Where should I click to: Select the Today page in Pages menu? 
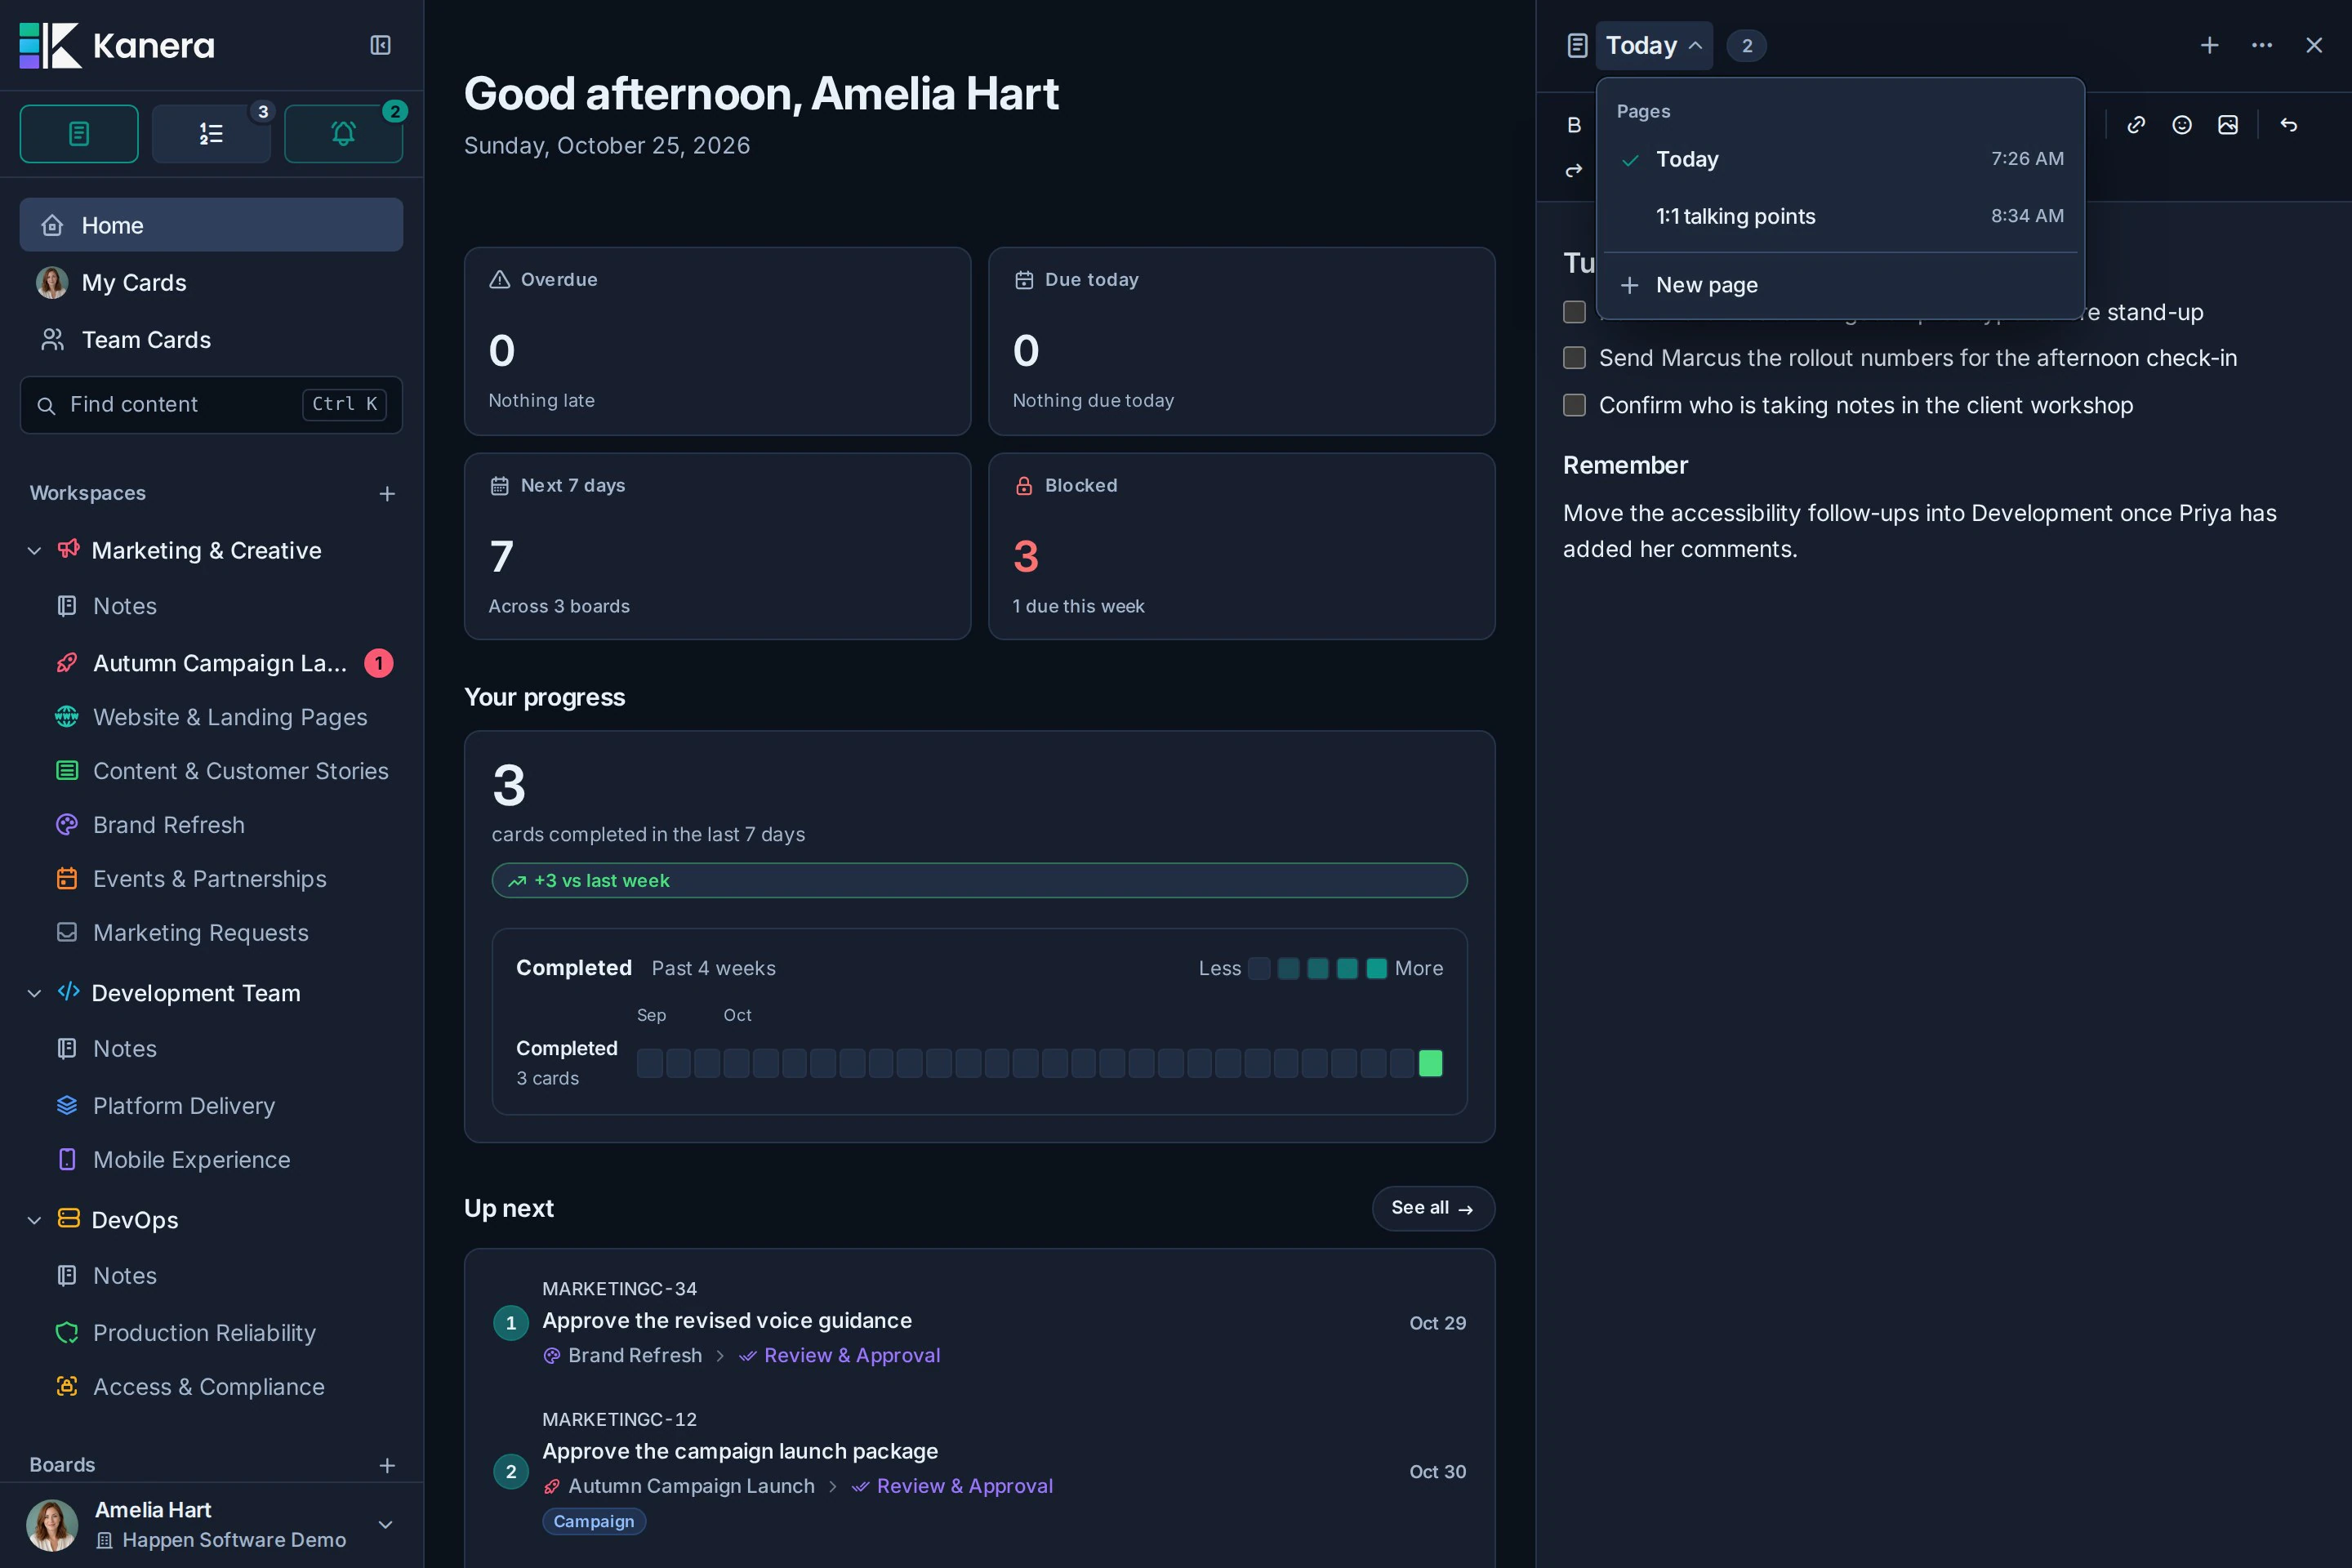click(1840, 159)
